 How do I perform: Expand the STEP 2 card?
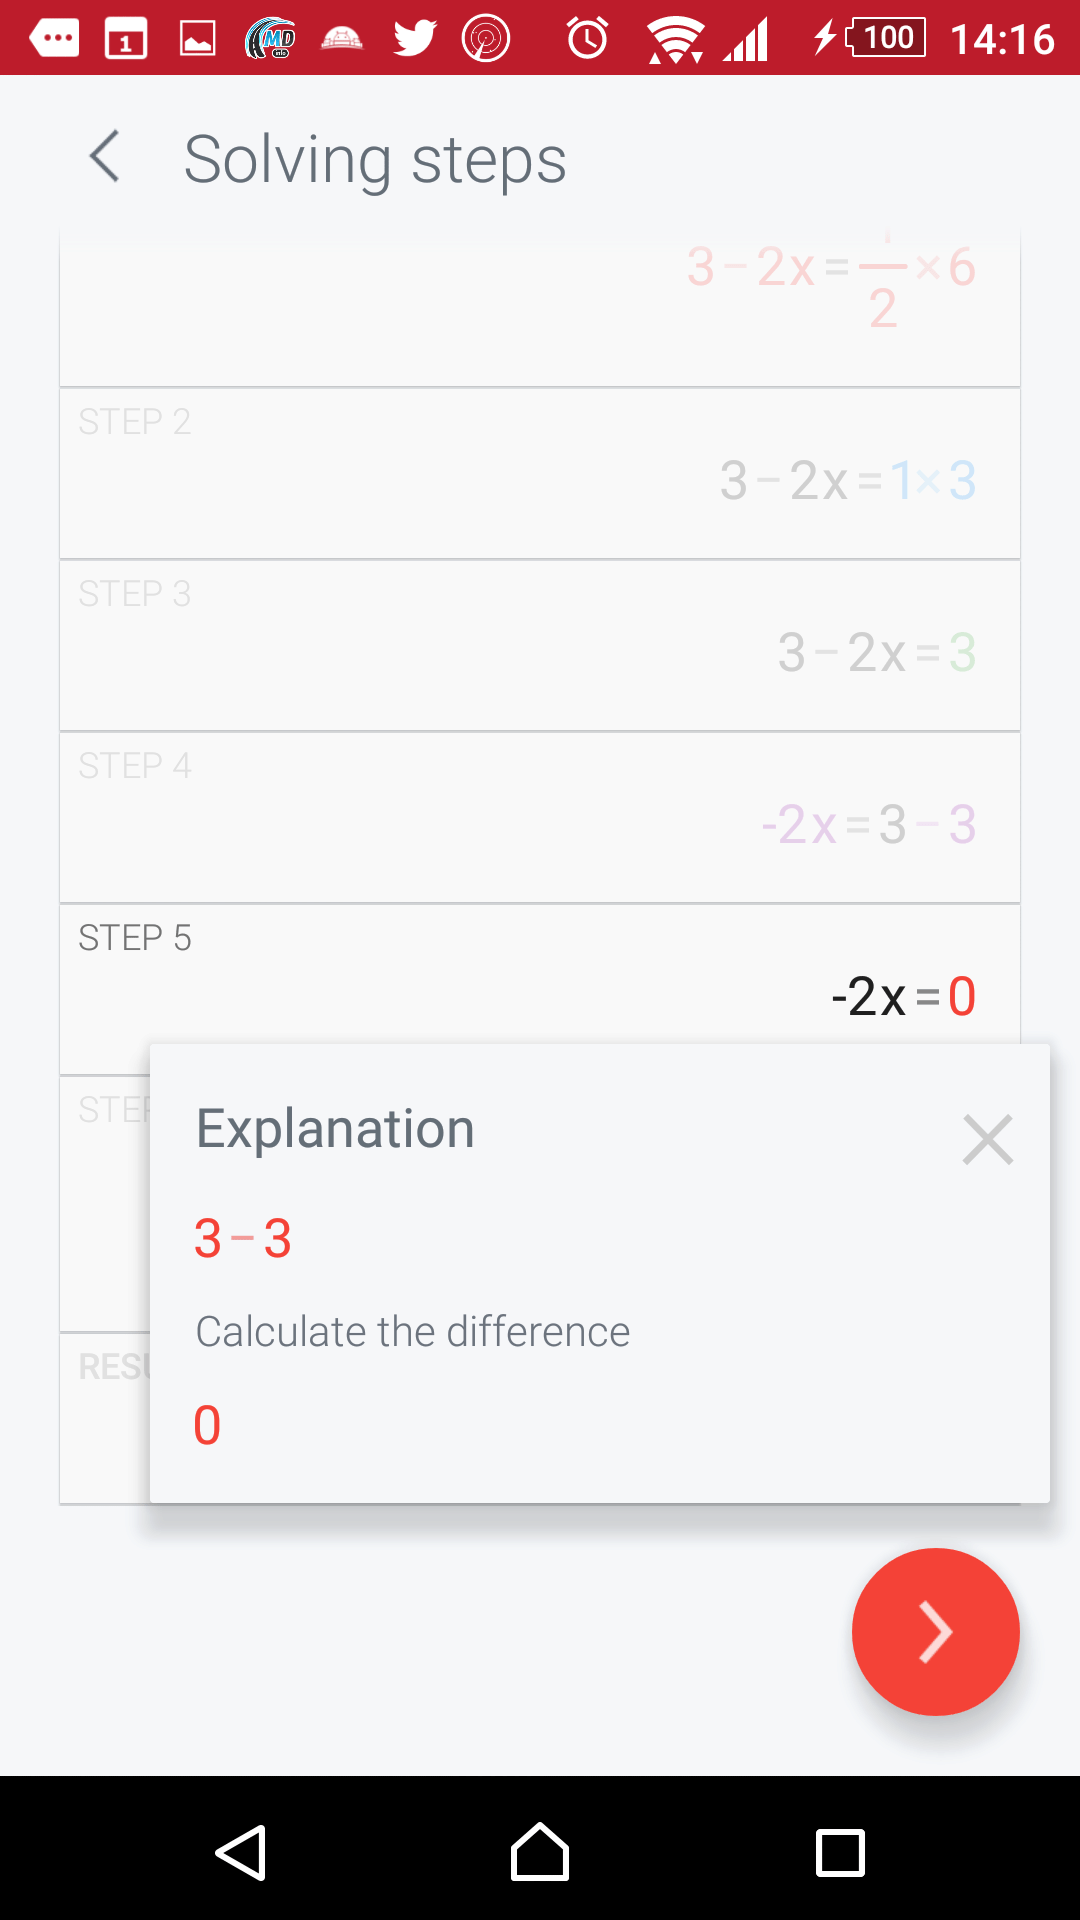coord(540,473)
